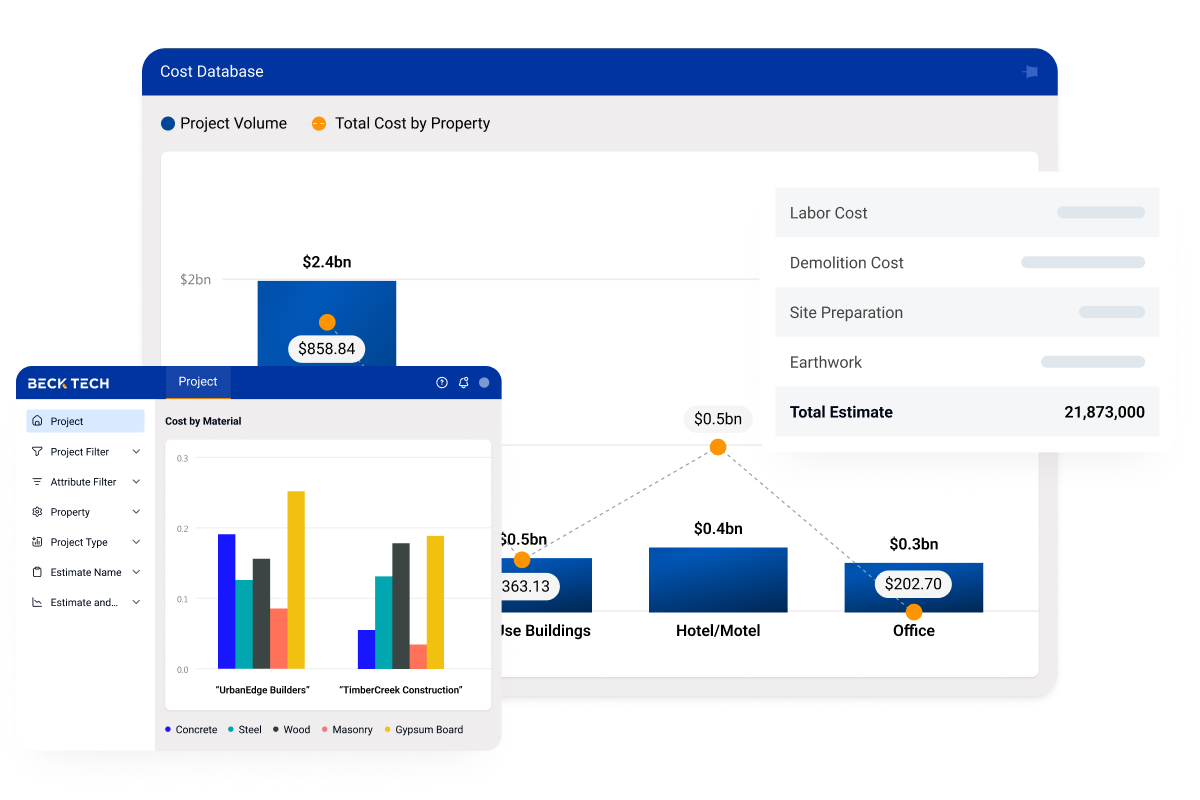Click the Project Type icon
The width and height of the screenshot is (1200, 800).
point(37,542)
